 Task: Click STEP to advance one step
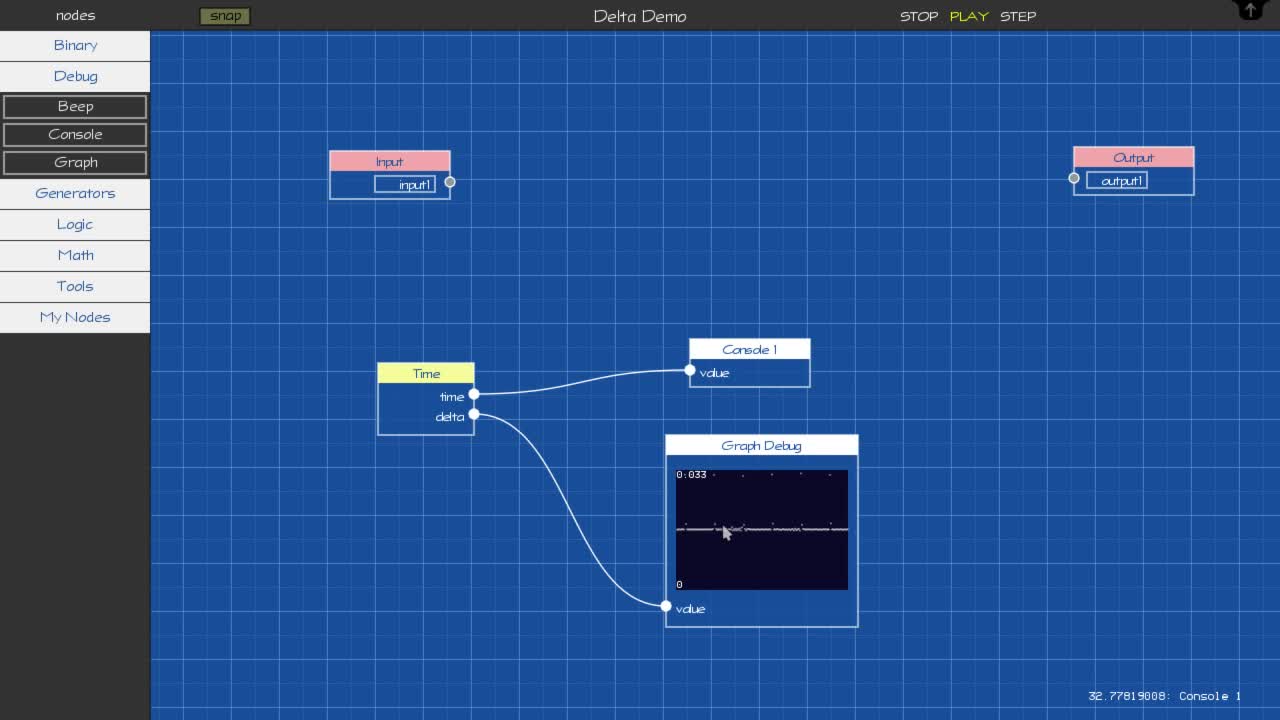1018,16
